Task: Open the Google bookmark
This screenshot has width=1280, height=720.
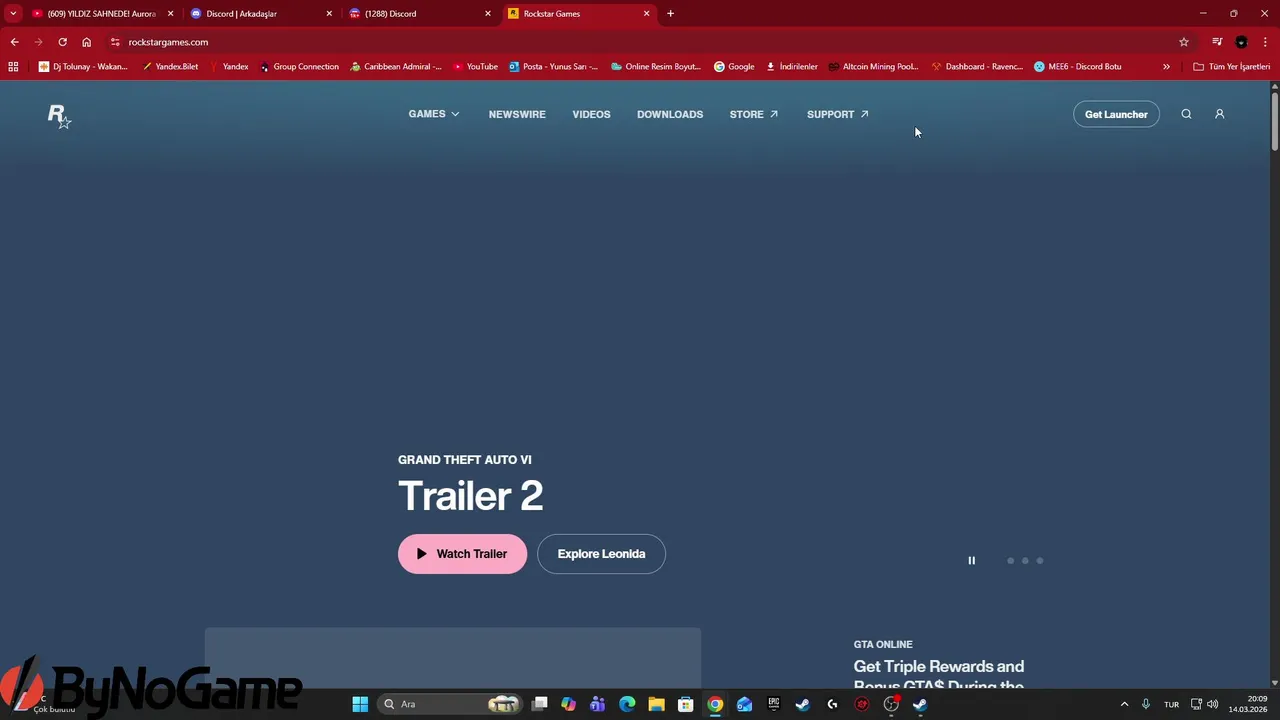Action: pyautogui.click(x=734, y=67)
